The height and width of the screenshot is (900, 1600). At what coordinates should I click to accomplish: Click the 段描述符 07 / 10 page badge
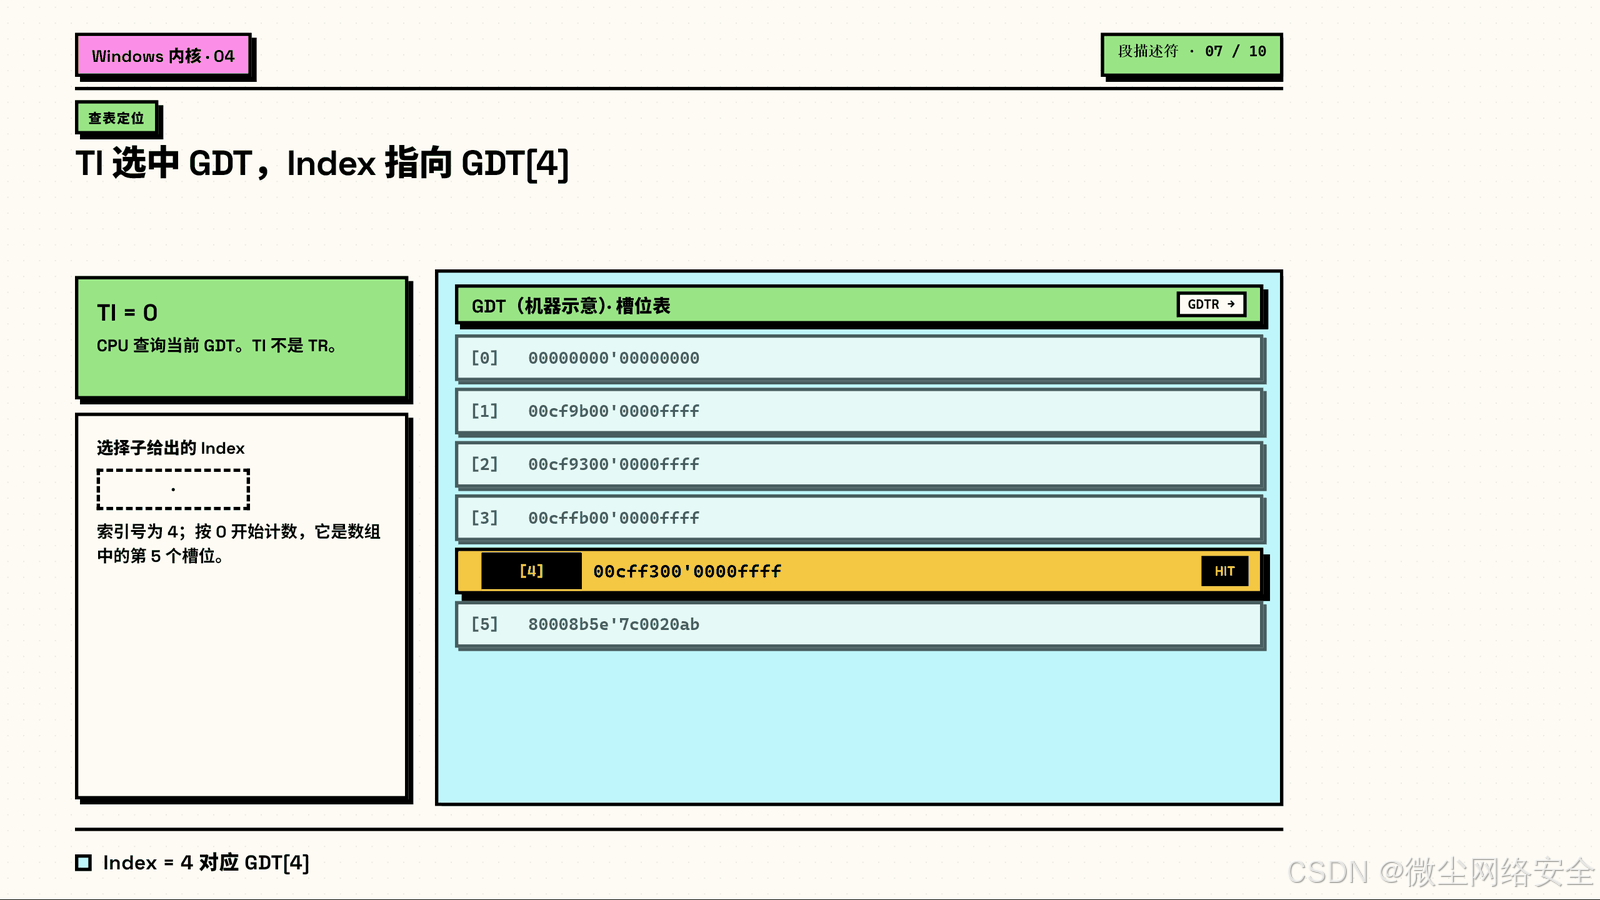point(1191,53)
